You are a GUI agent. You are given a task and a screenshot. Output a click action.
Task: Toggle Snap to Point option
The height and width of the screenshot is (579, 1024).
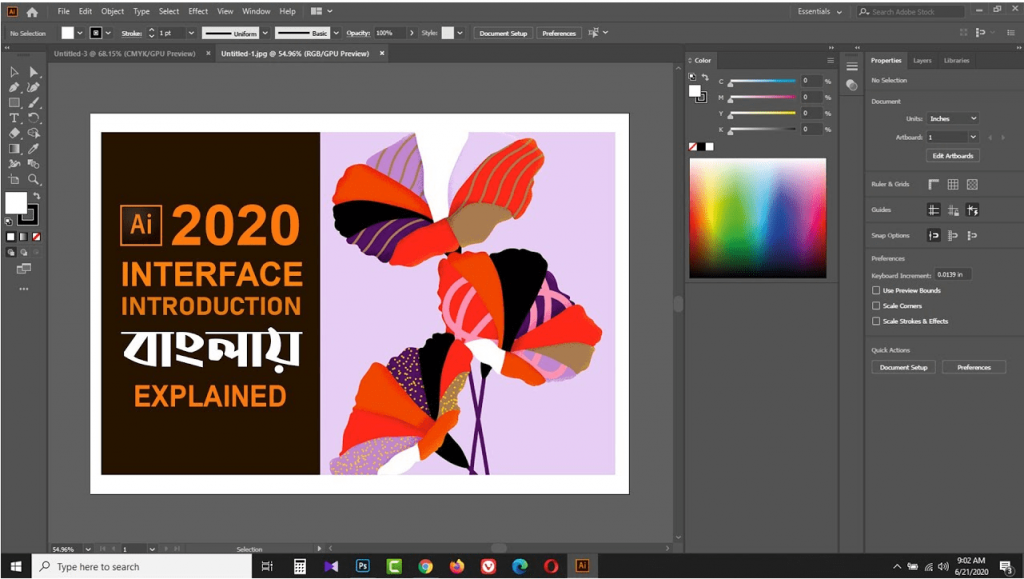pyautogui.click(x=934, y=235)
